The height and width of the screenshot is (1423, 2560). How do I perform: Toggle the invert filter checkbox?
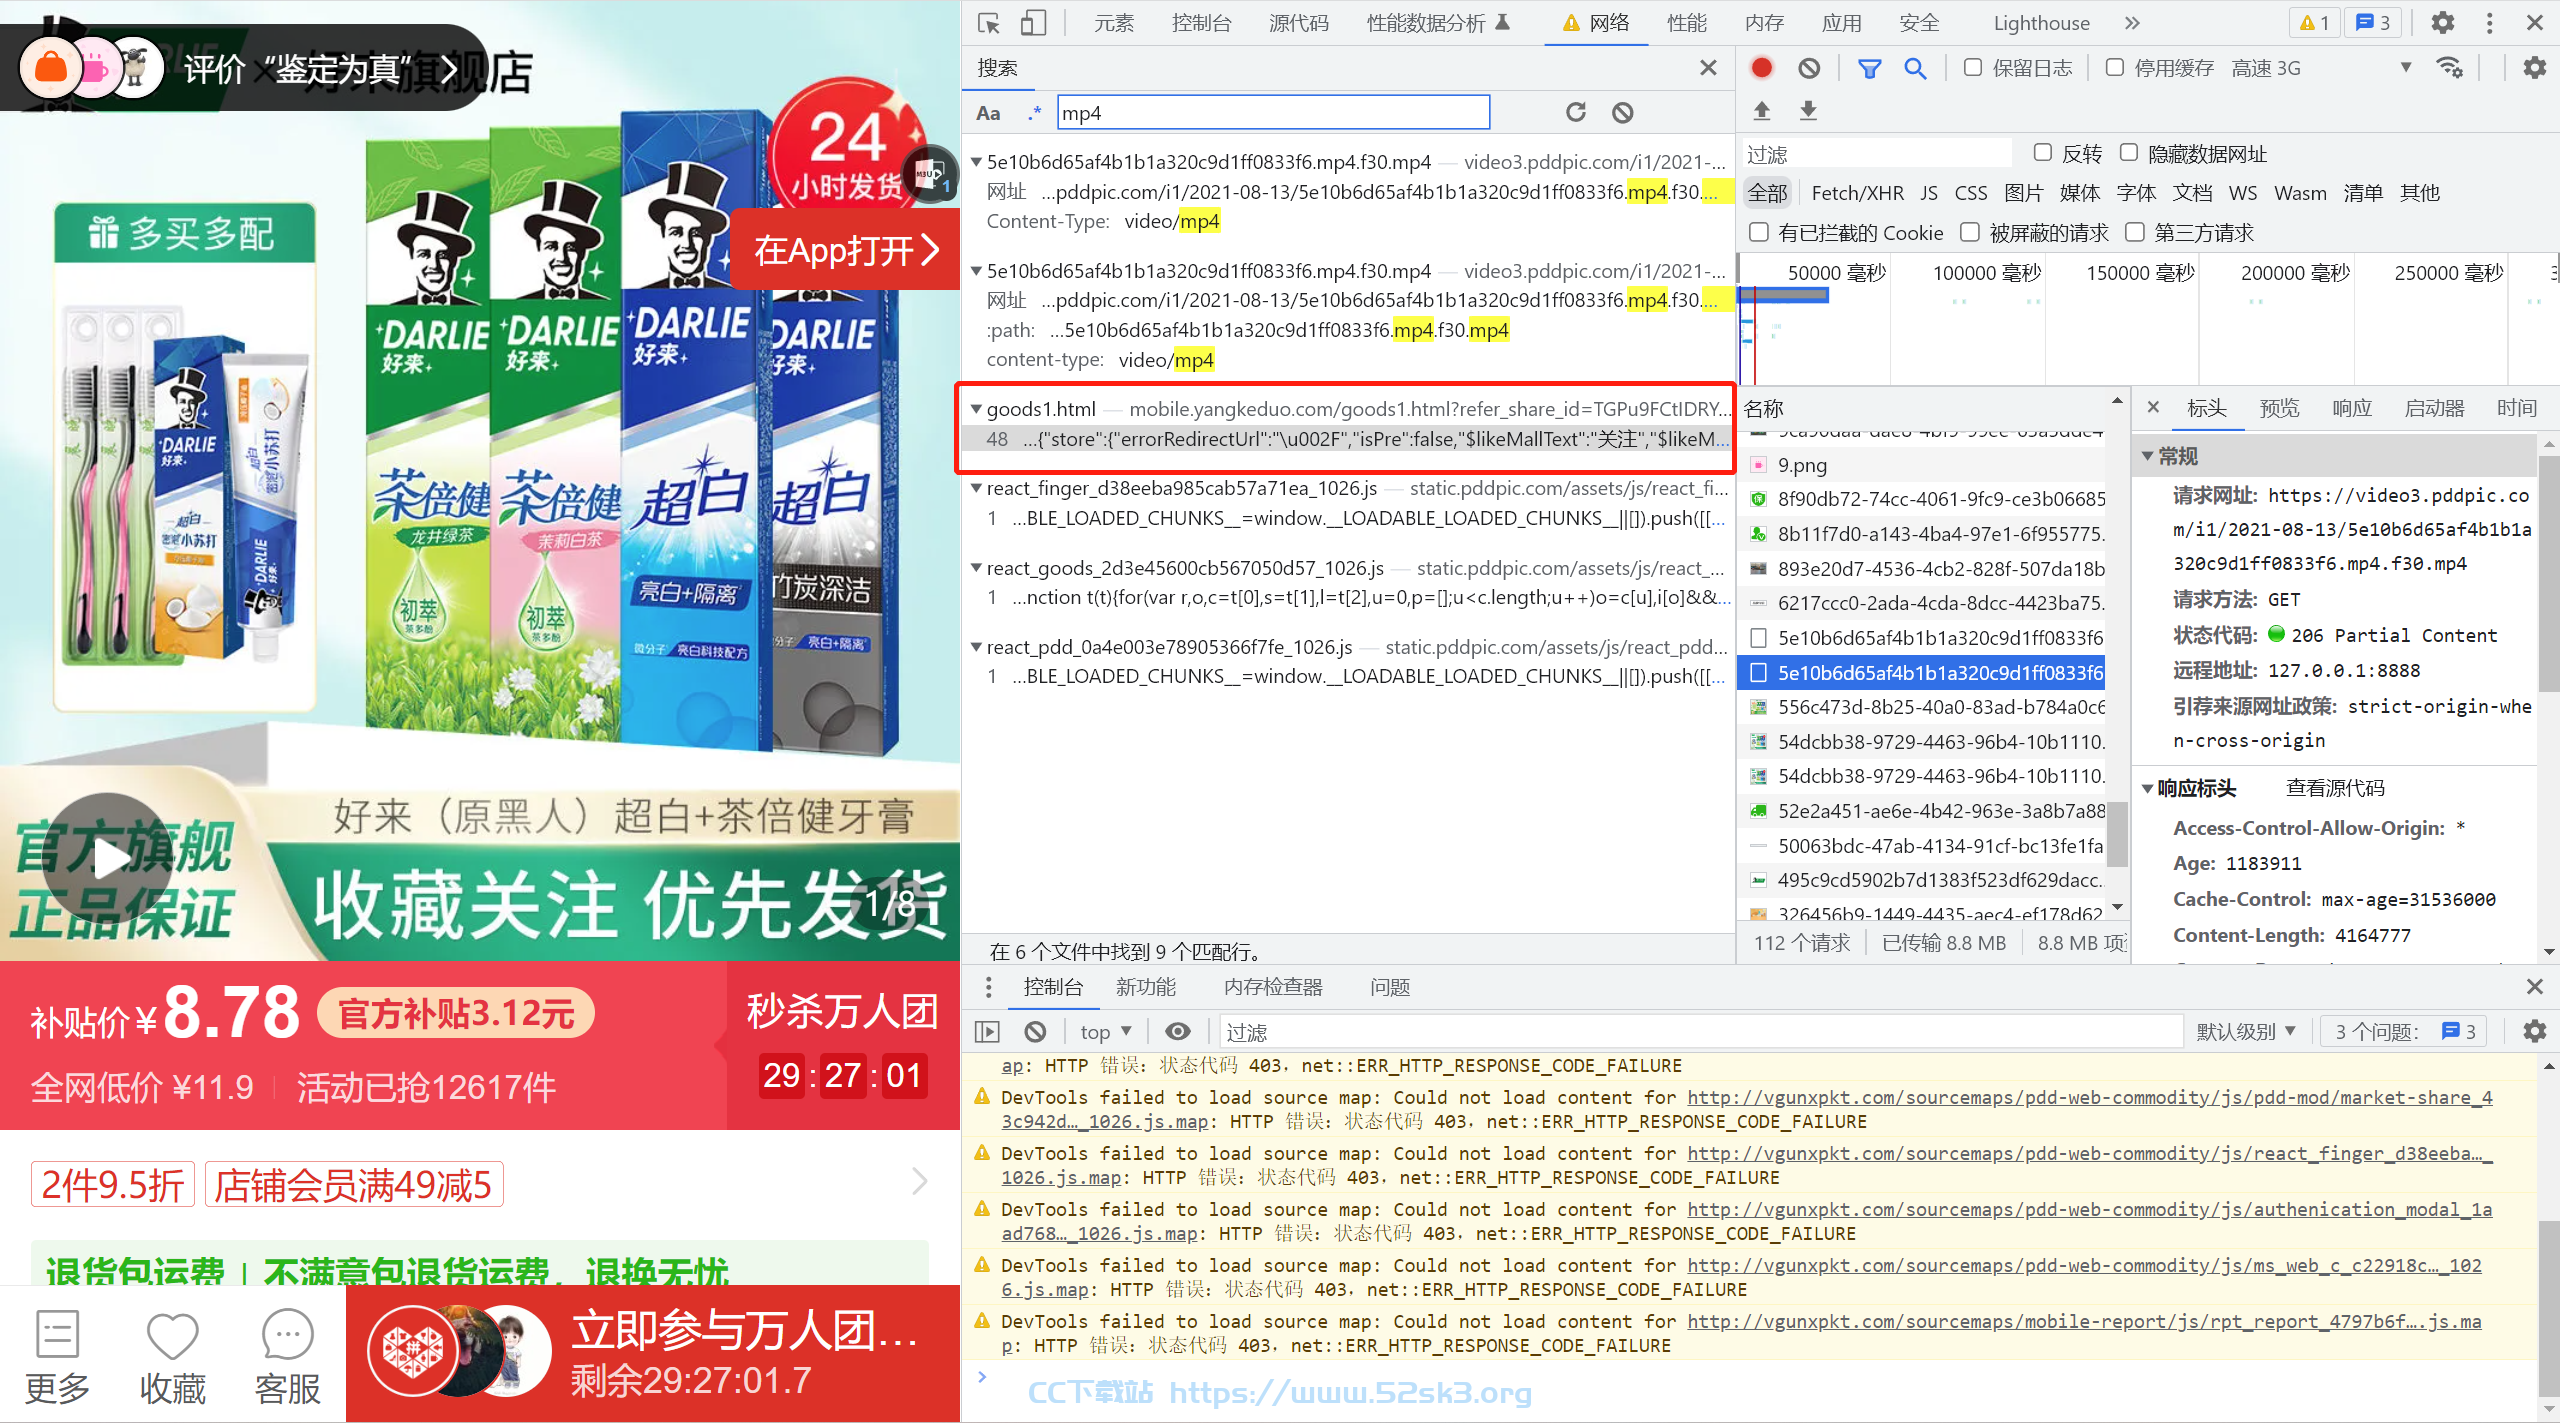2043,152
